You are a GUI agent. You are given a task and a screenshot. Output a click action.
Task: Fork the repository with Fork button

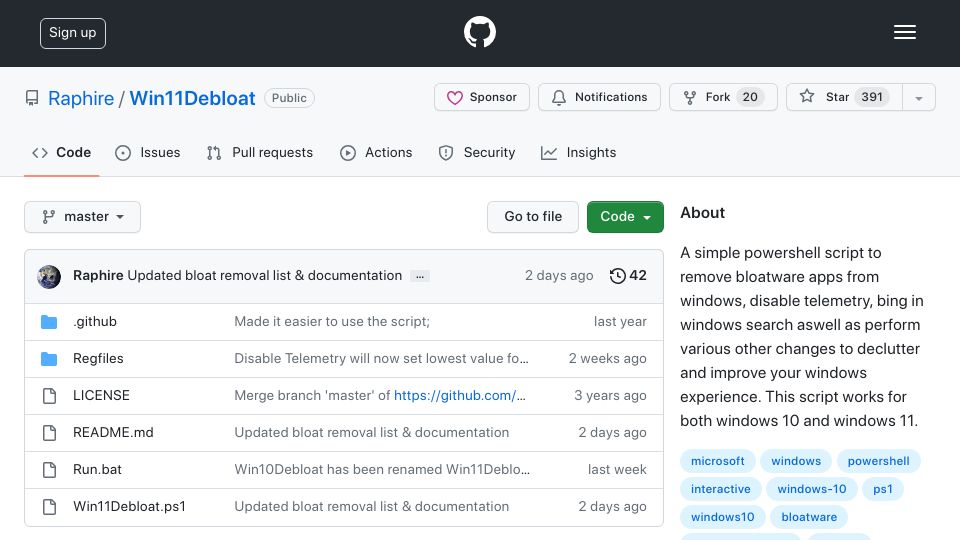(x=723, y=97)
